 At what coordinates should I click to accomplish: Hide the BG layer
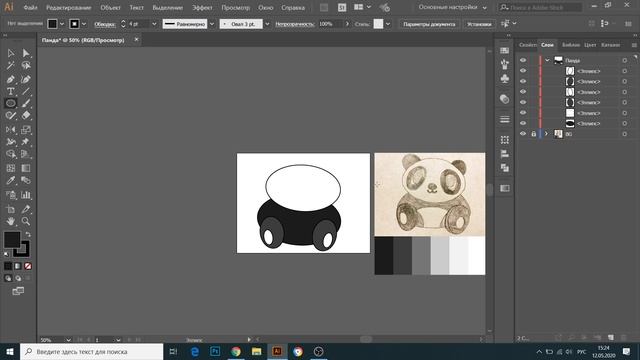click(523, 133)
